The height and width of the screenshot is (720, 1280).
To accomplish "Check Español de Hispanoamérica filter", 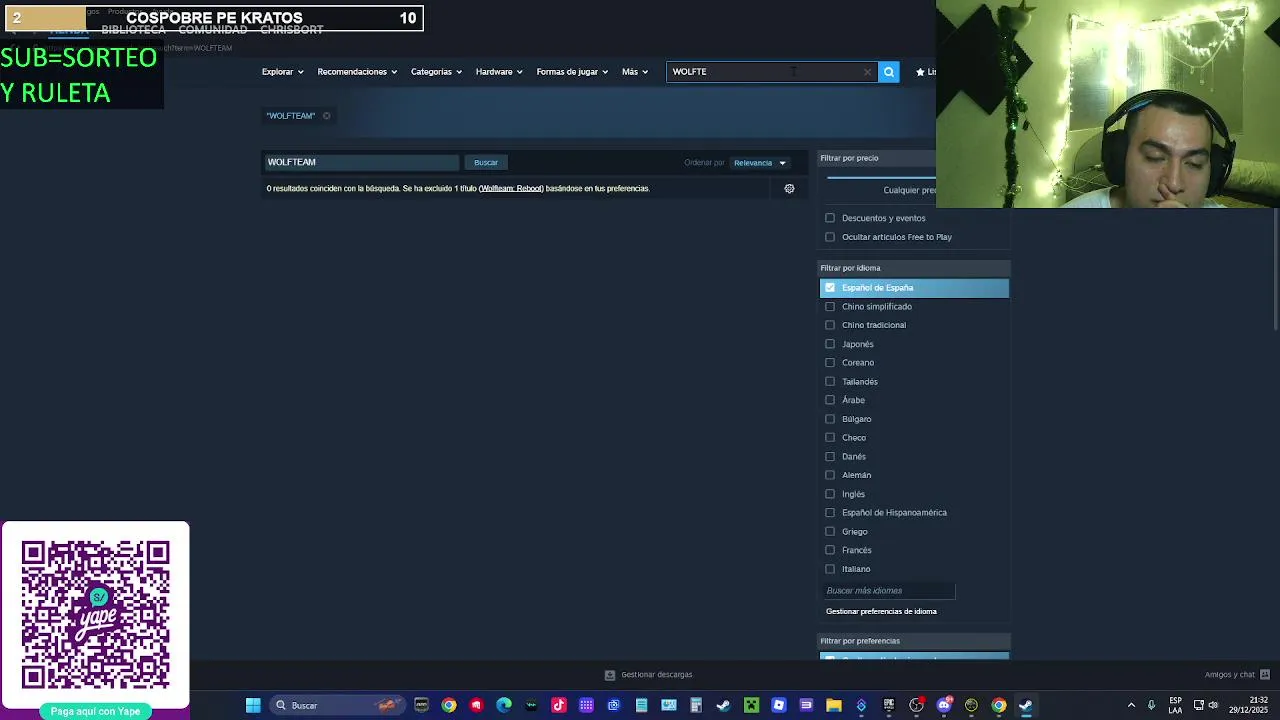I will pyautogui.click(x=830, y=513).
